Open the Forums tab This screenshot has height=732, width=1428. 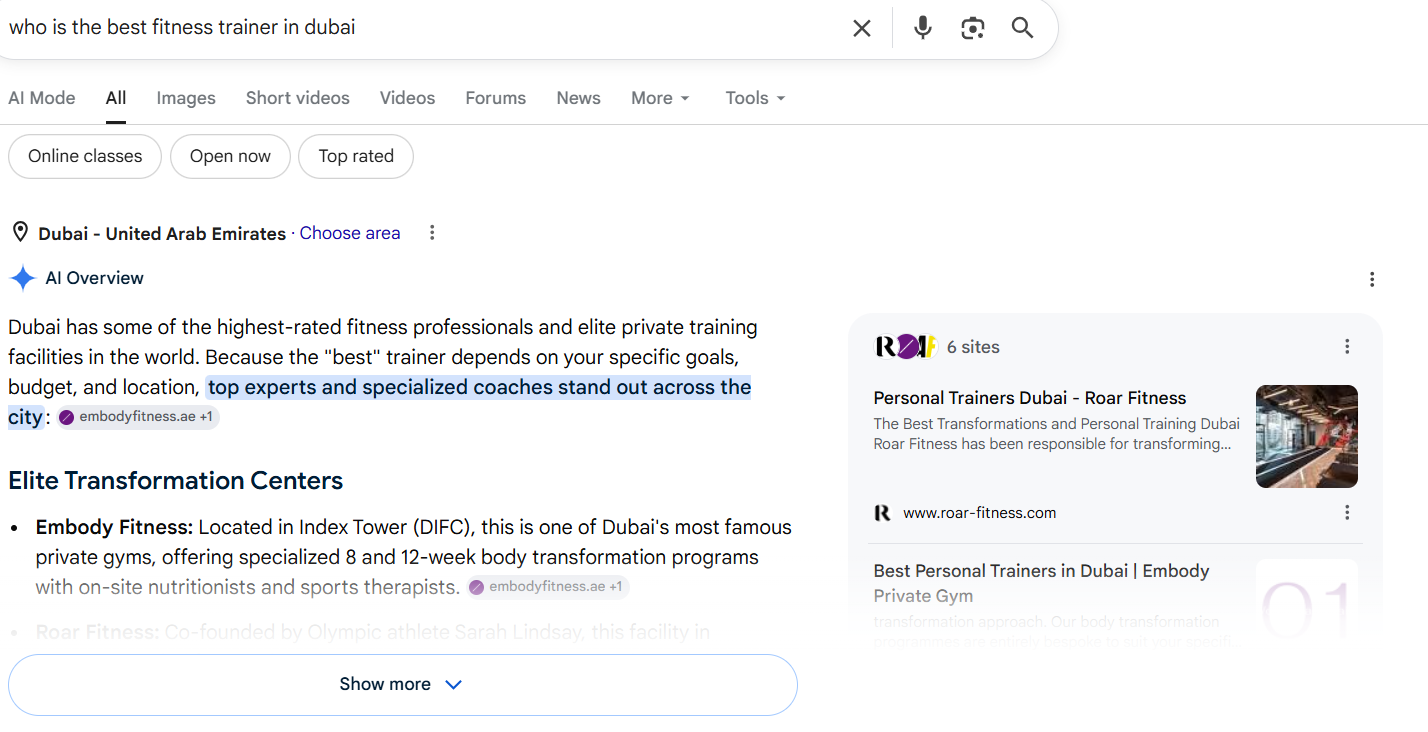(x=496, y=98)
